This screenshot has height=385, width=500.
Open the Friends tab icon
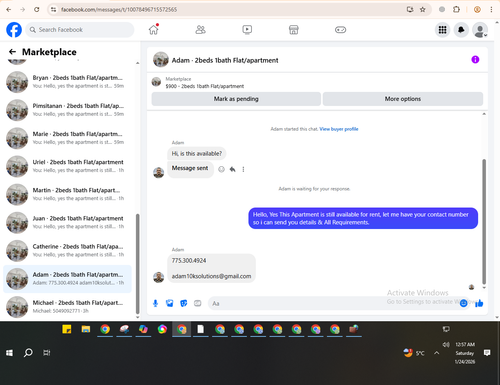point(200,30)
